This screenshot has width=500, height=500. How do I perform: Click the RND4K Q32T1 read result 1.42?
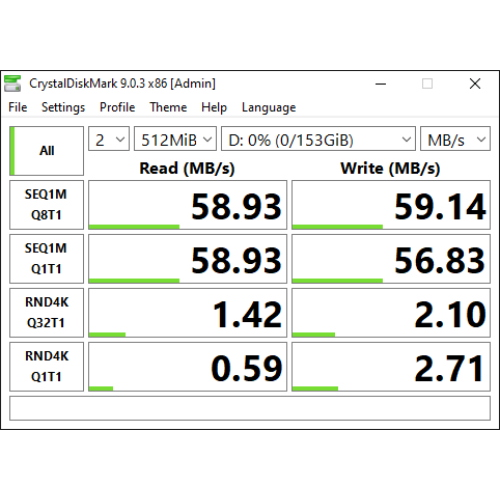(x=188, y=313)
